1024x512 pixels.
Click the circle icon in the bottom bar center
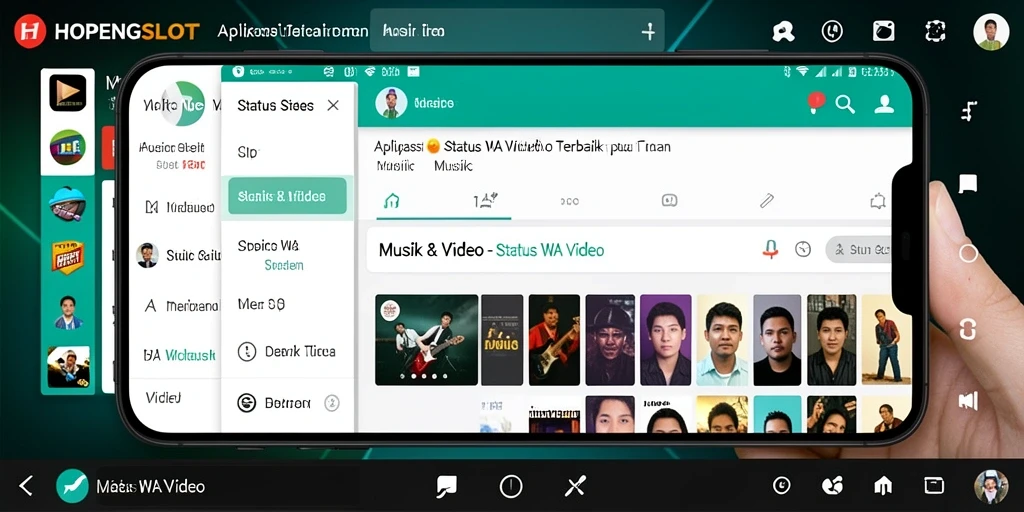pos(511,486)
